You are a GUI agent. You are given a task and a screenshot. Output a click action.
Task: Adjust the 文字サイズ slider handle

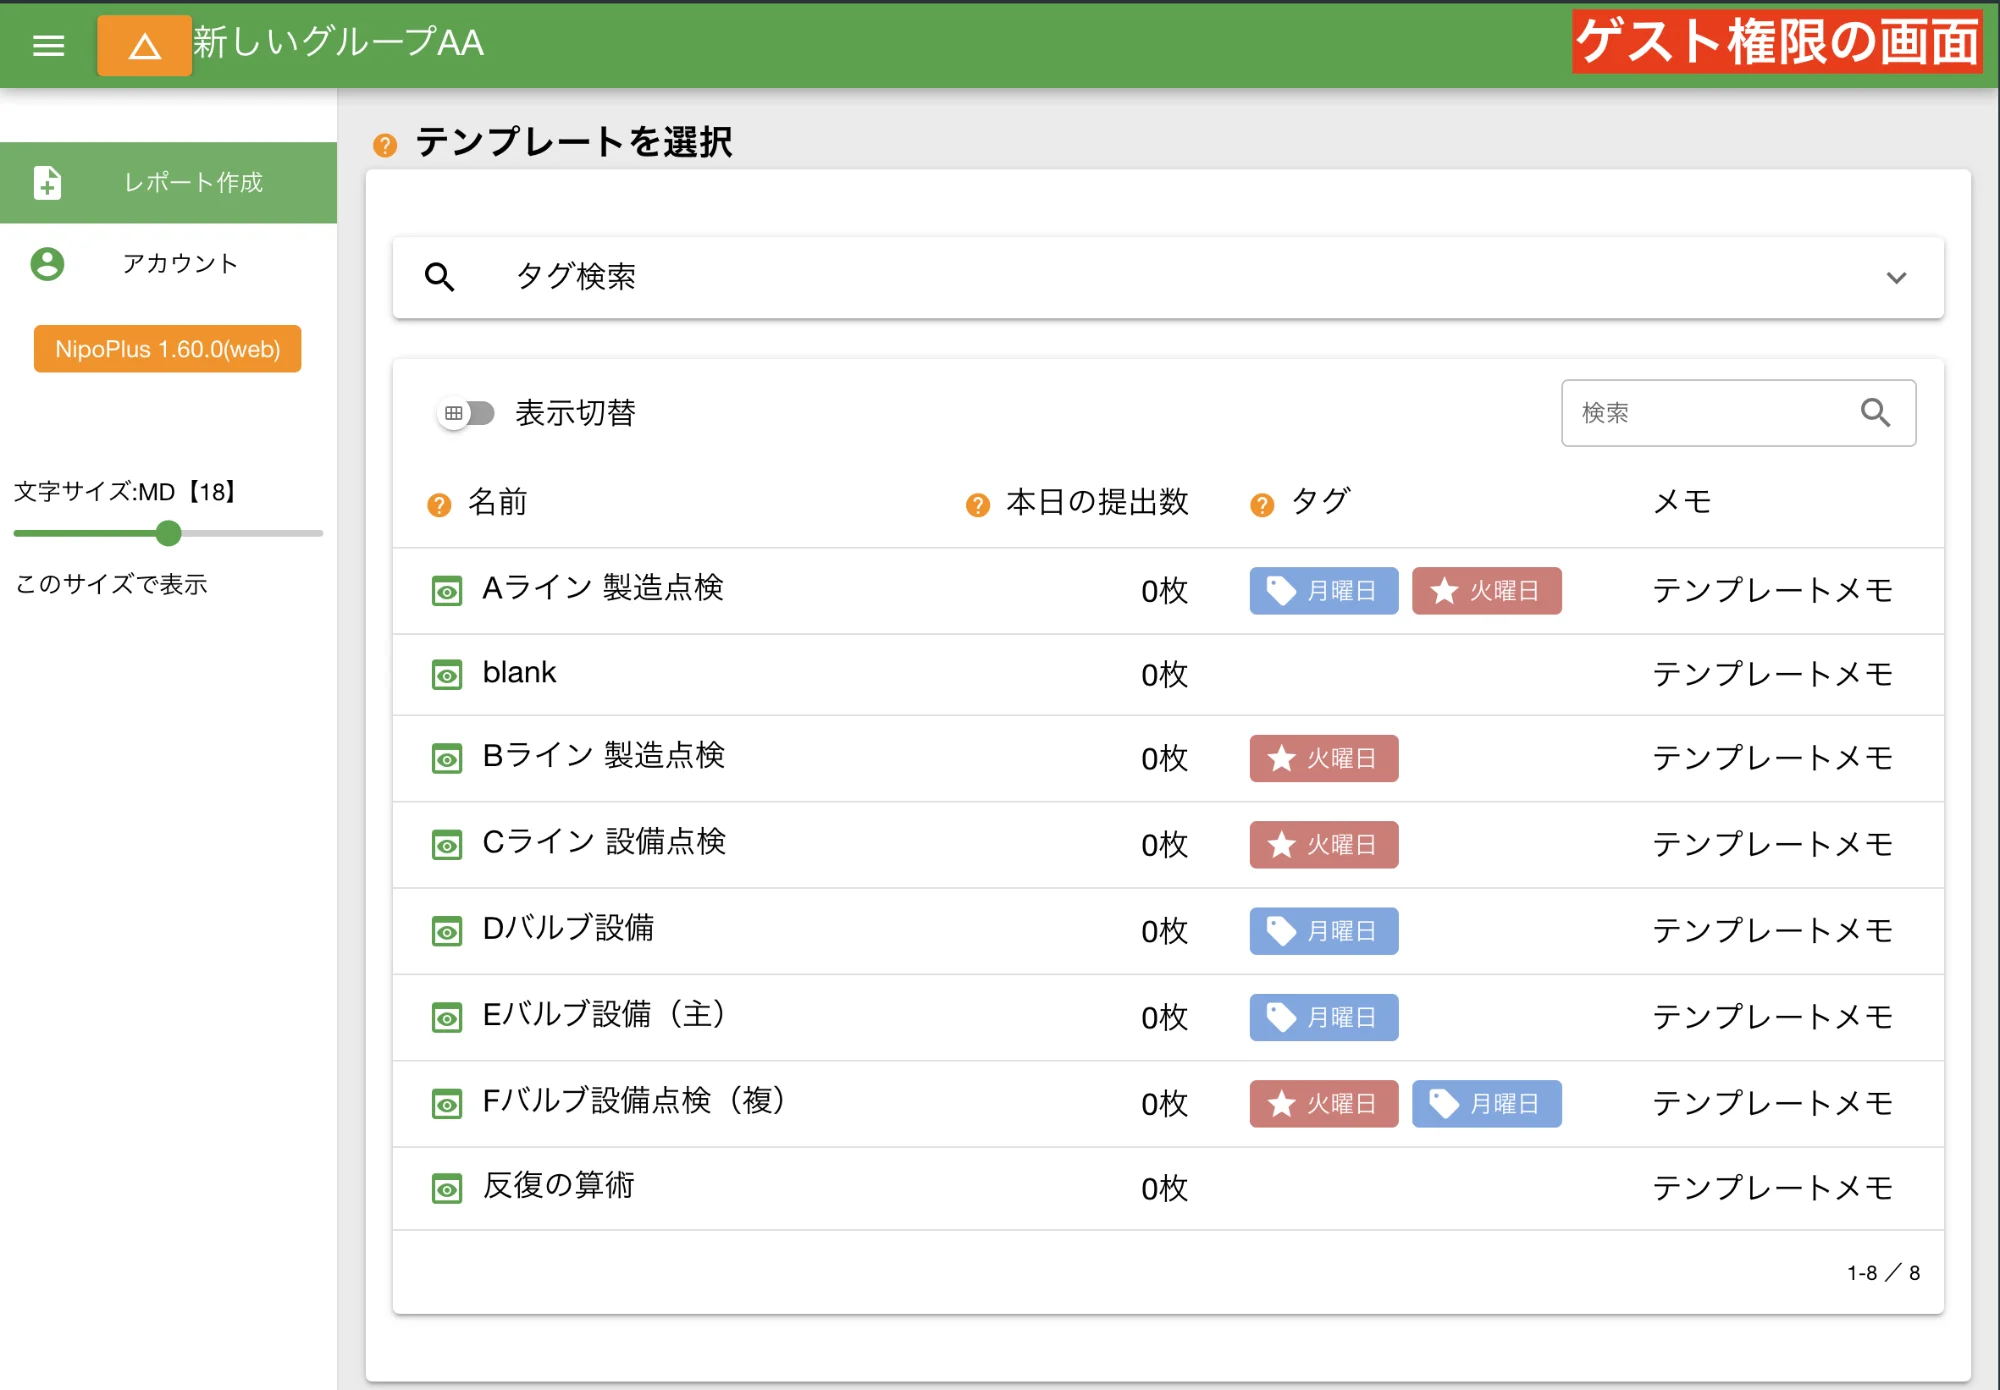tap(169, 533)
